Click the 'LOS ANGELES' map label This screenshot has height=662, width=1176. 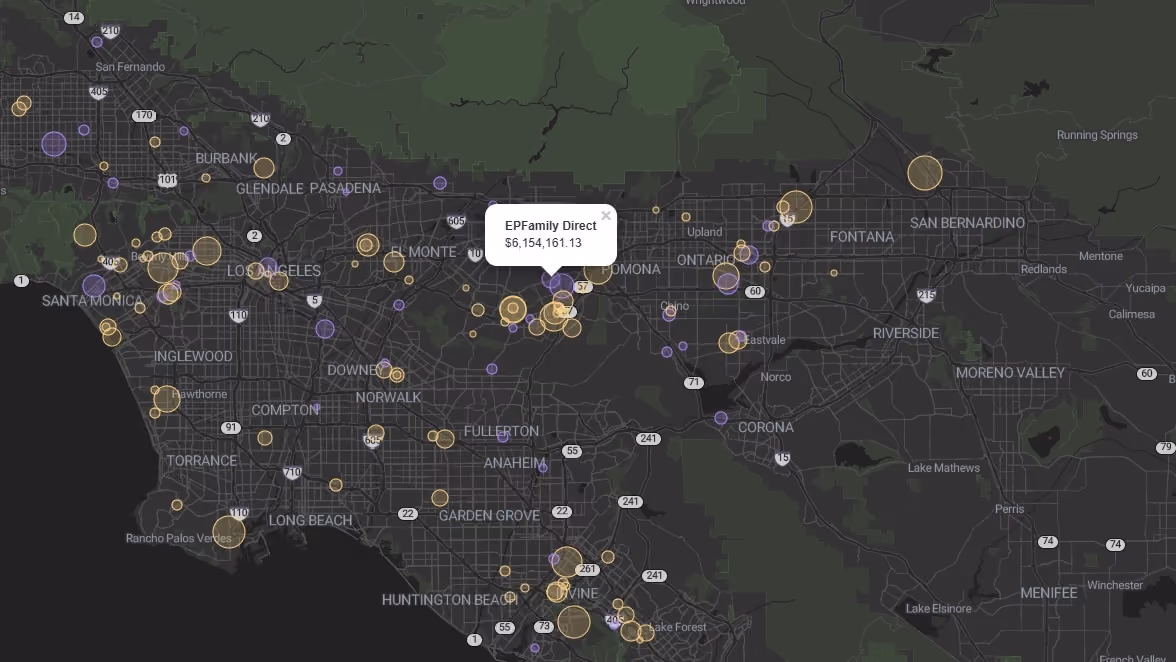[274, 271]
